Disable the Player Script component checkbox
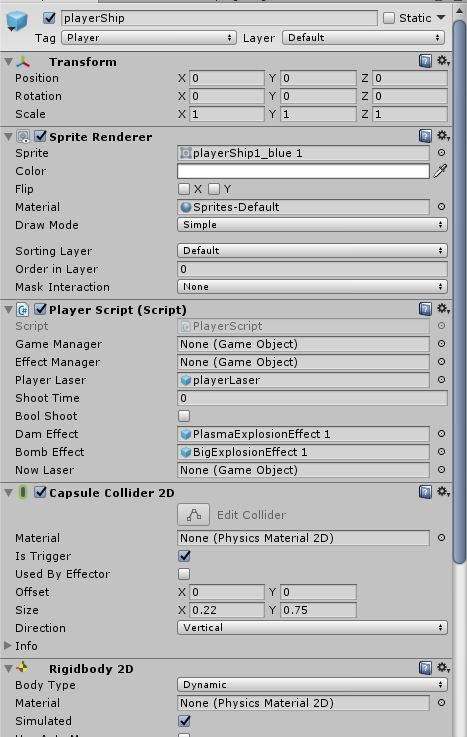This screenshot has width=467, height=737. [x=40, y=309]
